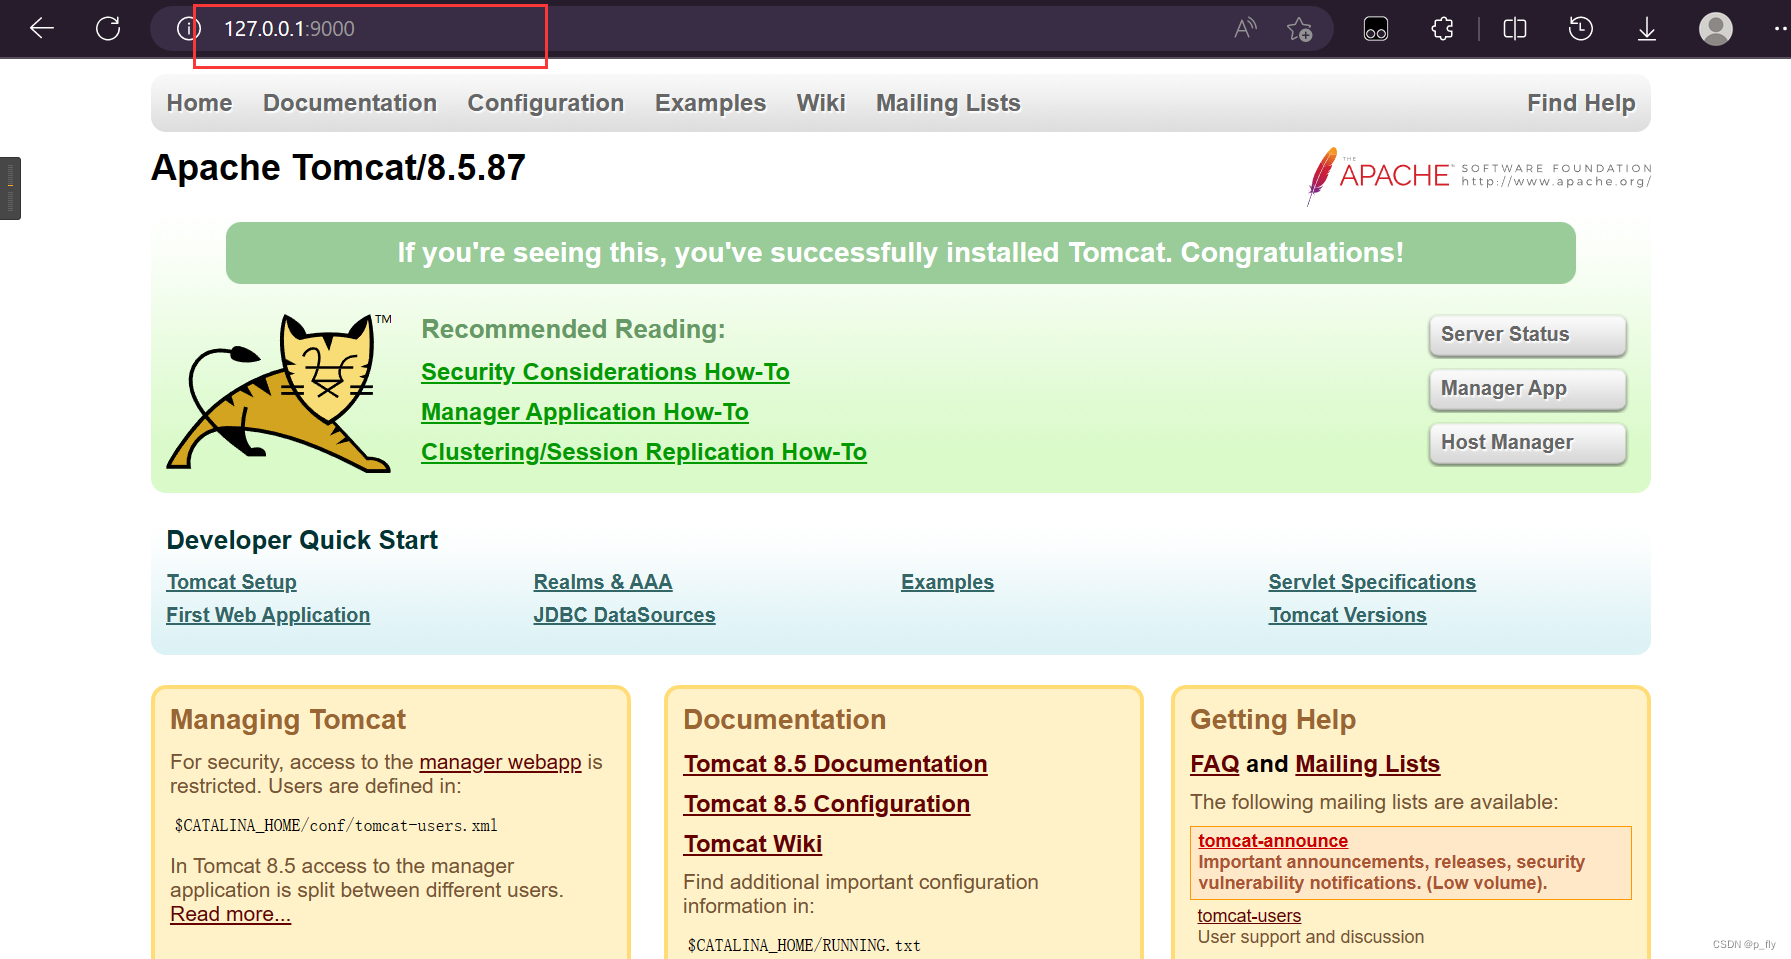Reload the page with the refresh icon
This screenshot has height=959, width=1791.
108,28
